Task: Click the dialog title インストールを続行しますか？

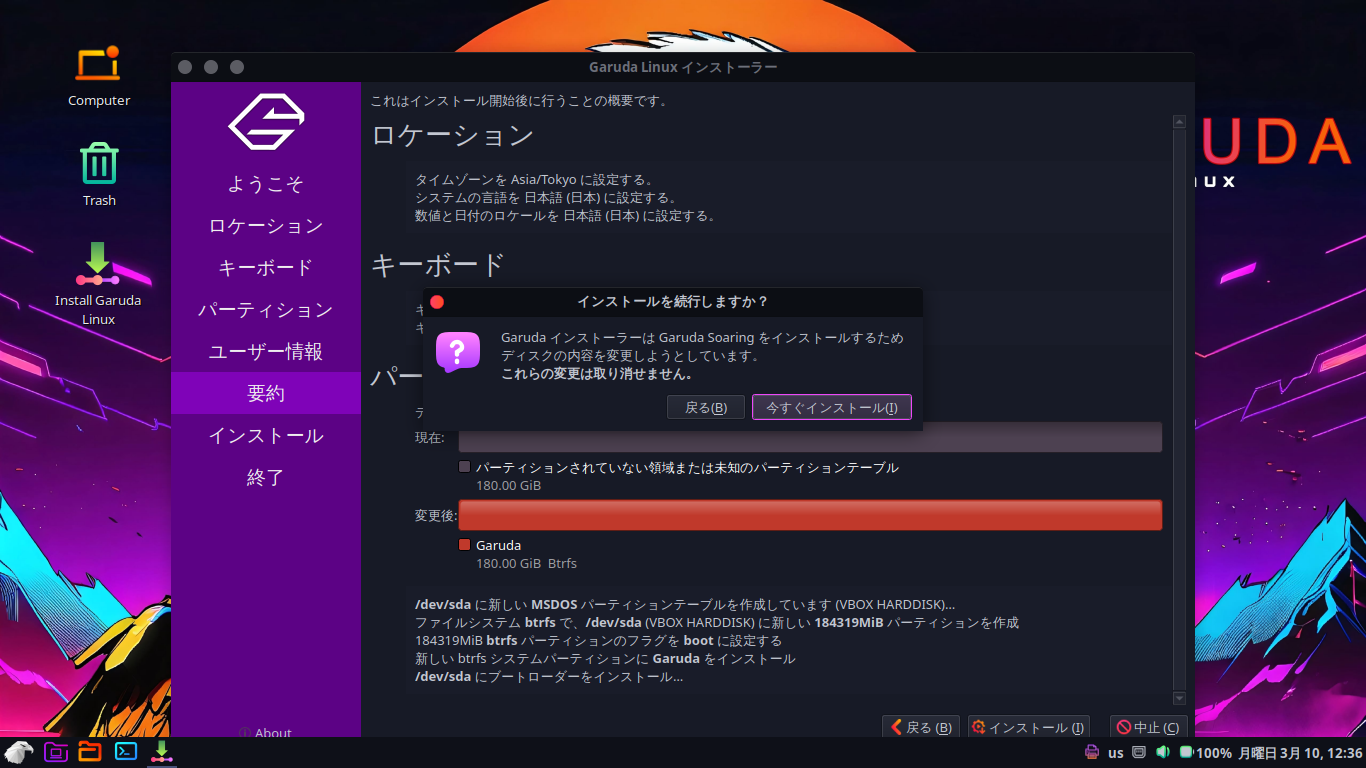Action: coord(673,301)
